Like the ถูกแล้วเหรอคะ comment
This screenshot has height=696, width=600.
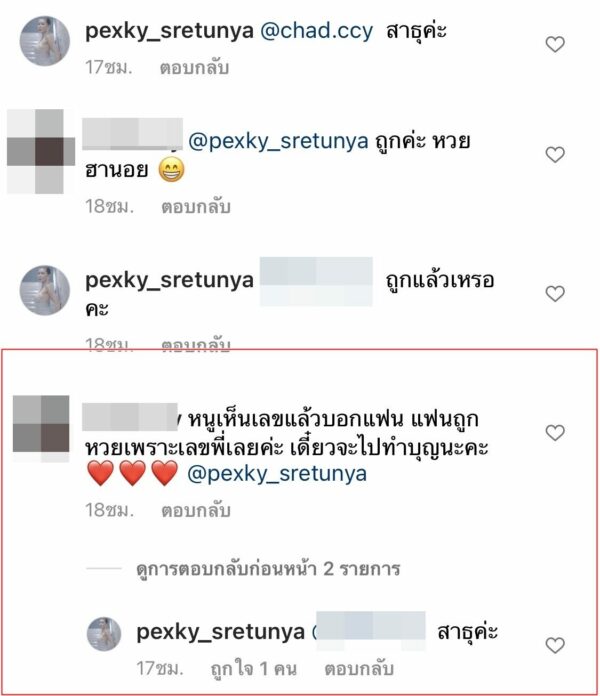click(x=555, y=293)
